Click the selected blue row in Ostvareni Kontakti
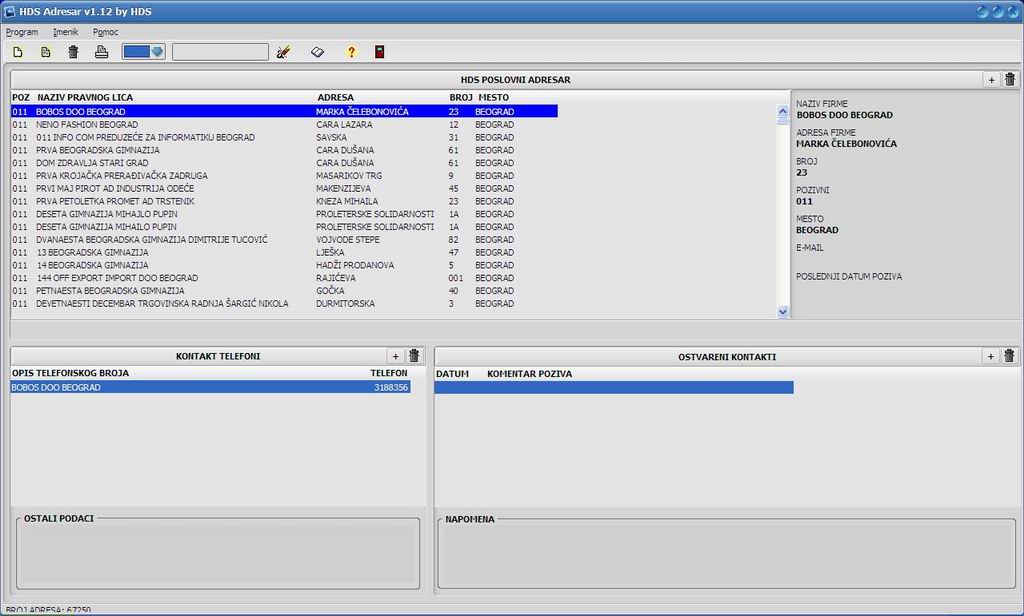 click(x=614, y=387)
